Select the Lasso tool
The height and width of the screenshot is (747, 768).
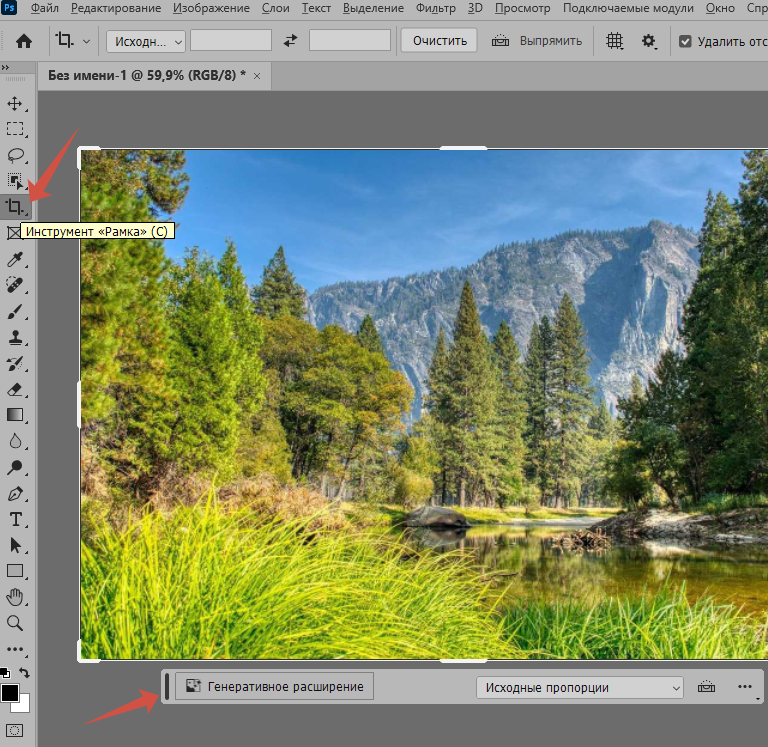(15, 155)
